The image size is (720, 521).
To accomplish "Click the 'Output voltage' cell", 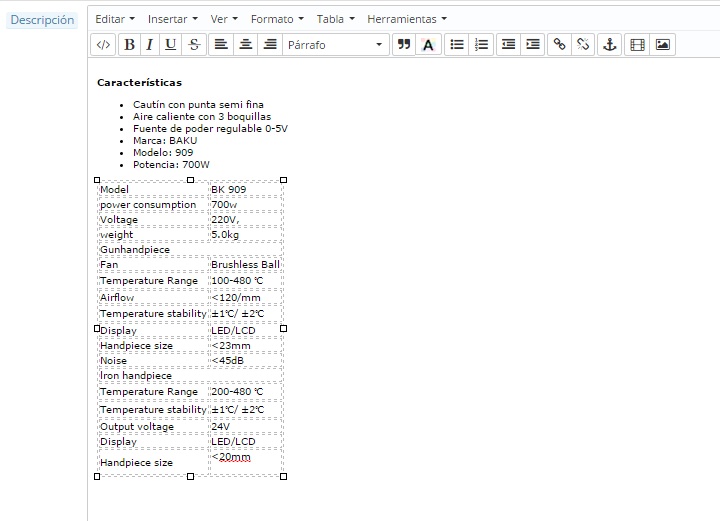I will tap(153, 427).
